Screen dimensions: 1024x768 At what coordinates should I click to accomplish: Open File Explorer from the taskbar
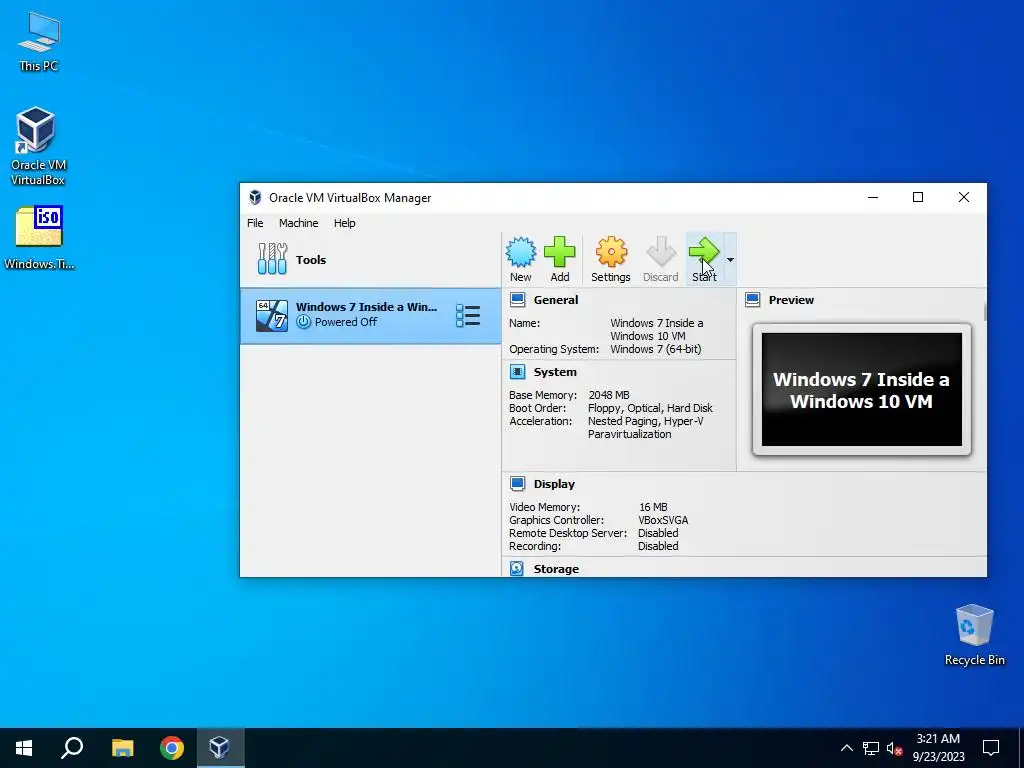(x=122, y=748)
